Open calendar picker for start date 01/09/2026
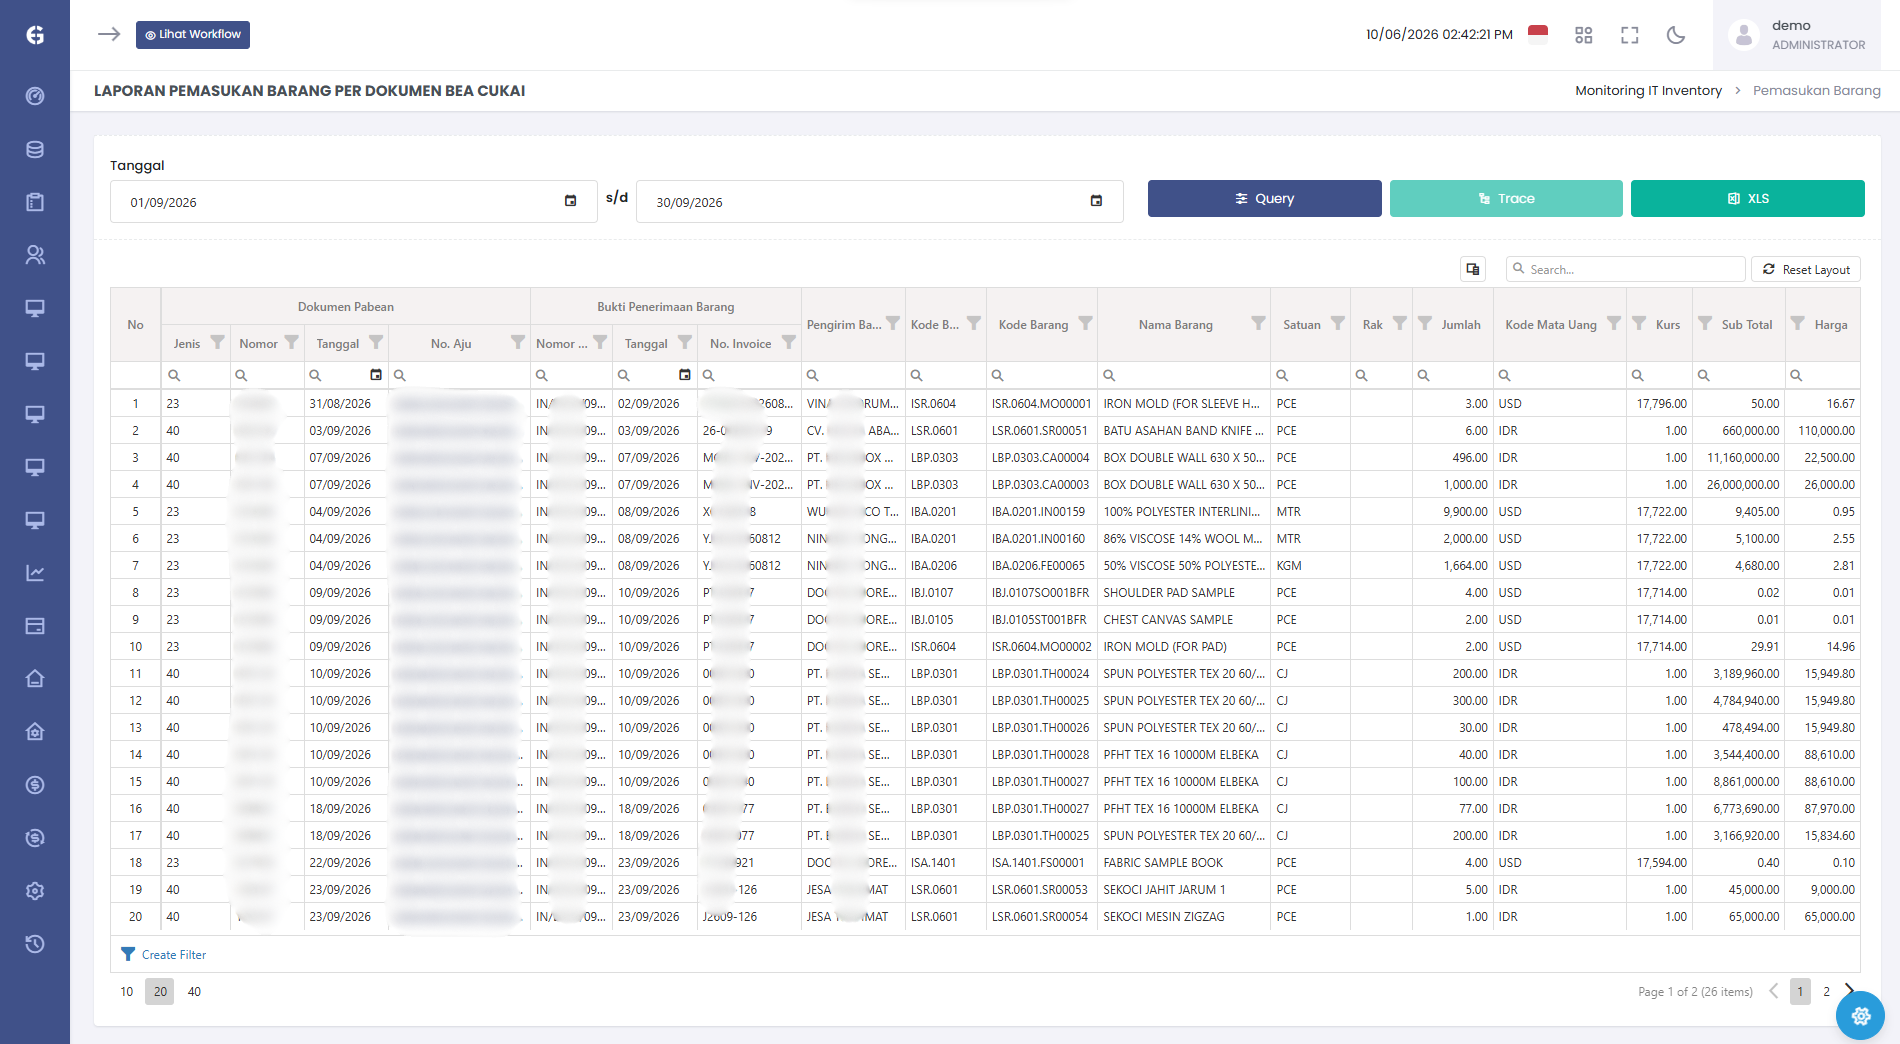The image size is (1900, 1044). [570, 201]
